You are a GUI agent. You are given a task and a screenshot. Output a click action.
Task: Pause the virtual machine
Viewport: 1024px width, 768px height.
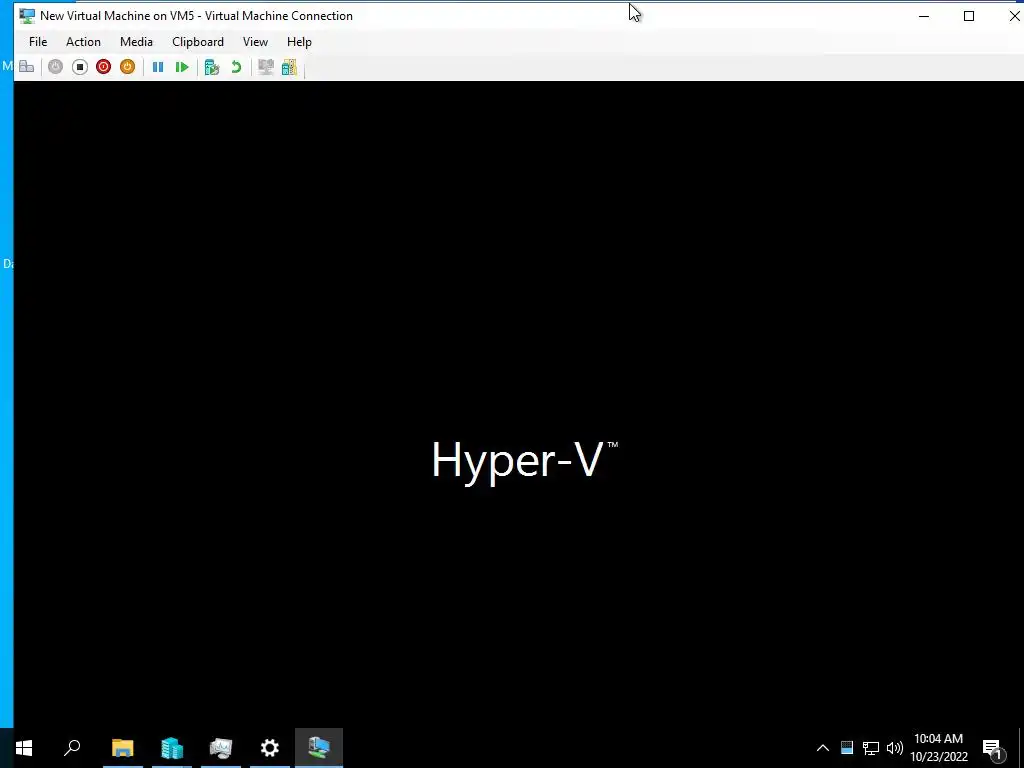tap(157, 67)
